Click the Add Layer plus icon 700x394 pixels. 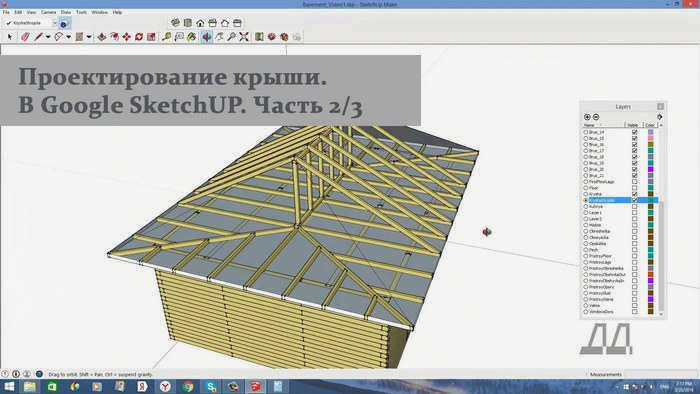point(587,117)
